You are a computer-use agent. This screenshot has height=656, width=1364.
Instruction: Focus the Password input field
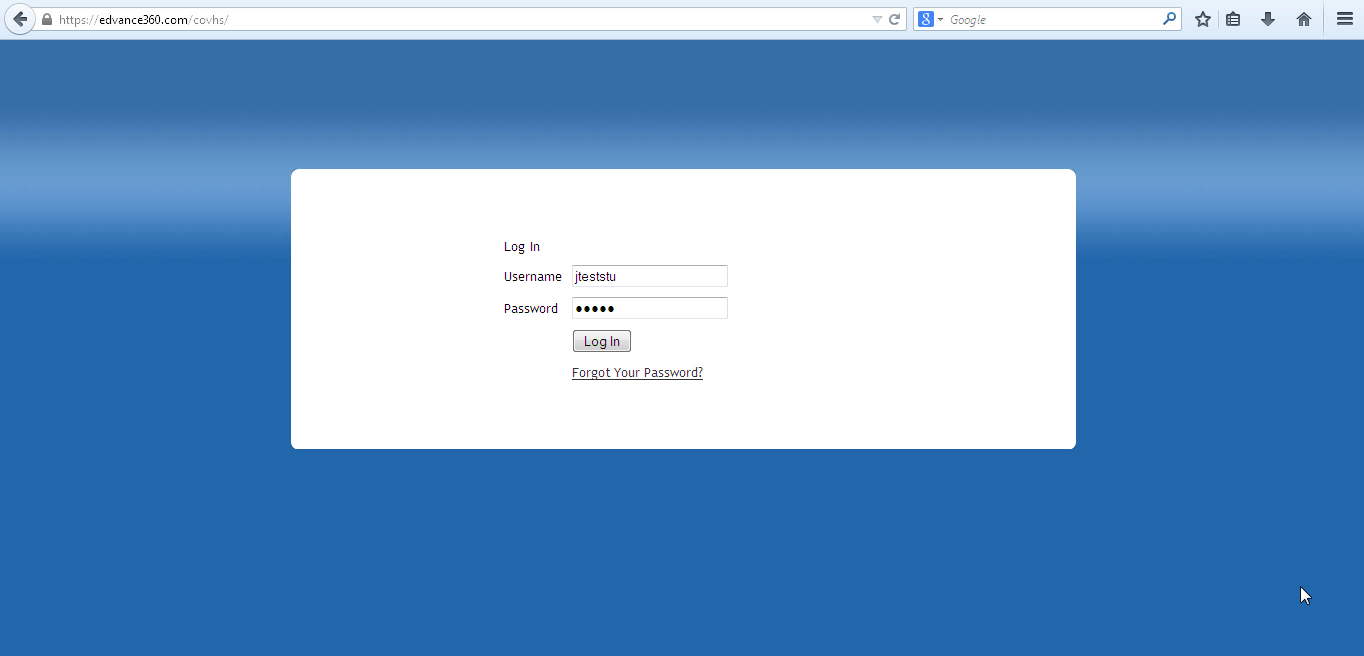tap(649, 308)
